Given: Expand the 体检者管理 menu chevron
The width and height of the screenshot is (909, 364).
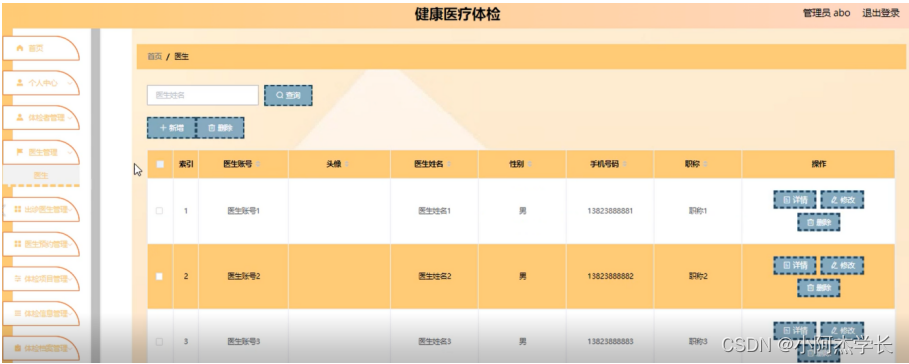Looking at the screenshot, I should [x=70, y=118].
